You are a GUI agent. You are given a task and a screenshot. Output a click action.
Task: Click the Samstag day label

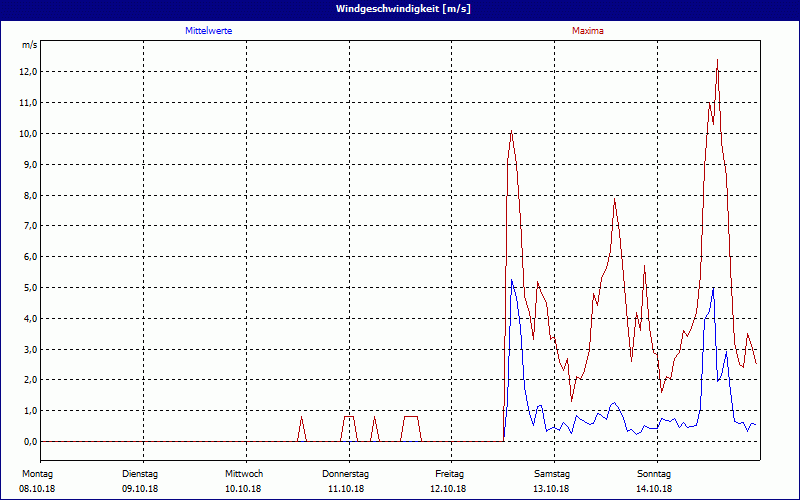(x=552, y=473)
